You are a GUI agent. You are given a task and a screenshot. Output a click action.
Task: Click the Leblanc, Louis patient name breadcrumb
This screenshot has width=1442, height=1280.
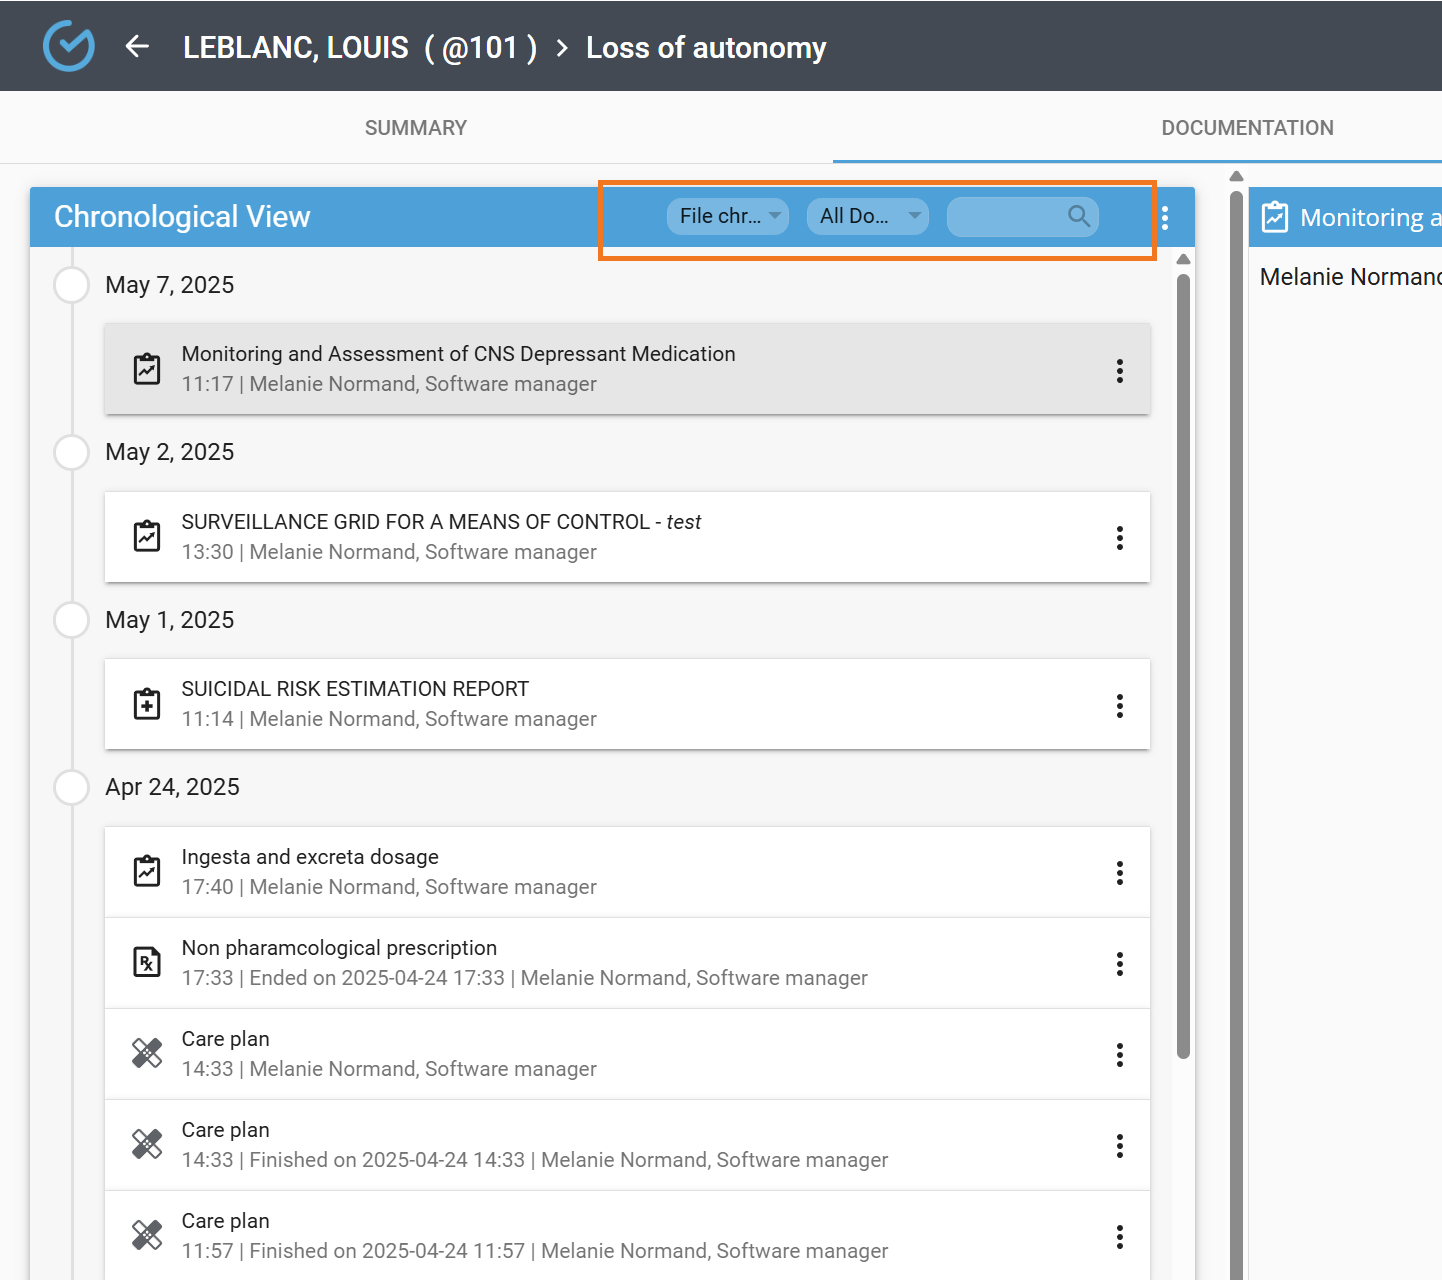(x=295, y=48)
